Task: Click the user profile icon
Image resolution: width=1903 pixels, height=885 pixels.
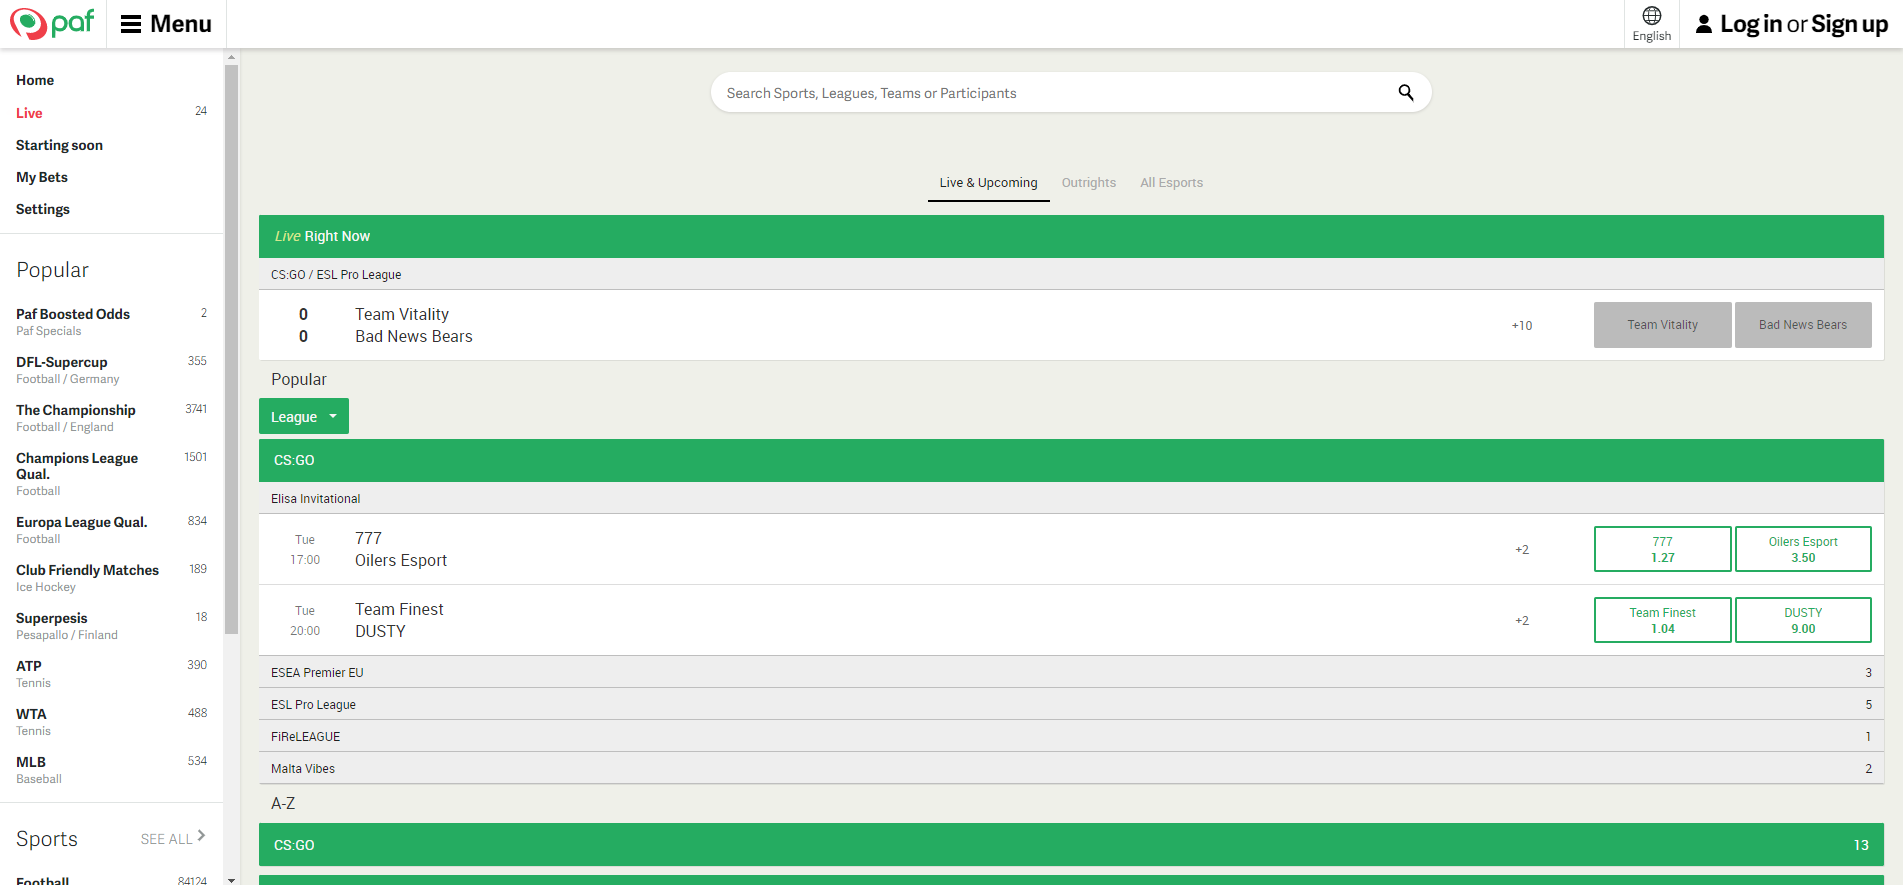Action: tap(1703, 24)
